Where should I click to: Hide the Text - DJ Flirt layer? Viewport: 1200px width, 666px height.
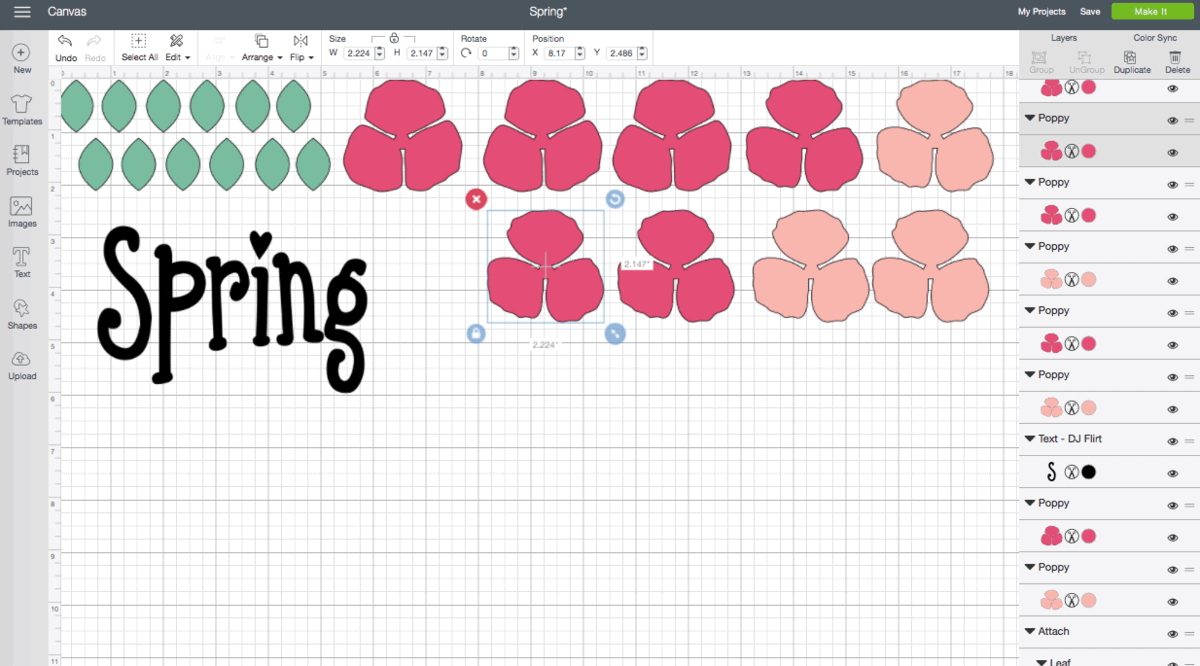[1172, 439]
